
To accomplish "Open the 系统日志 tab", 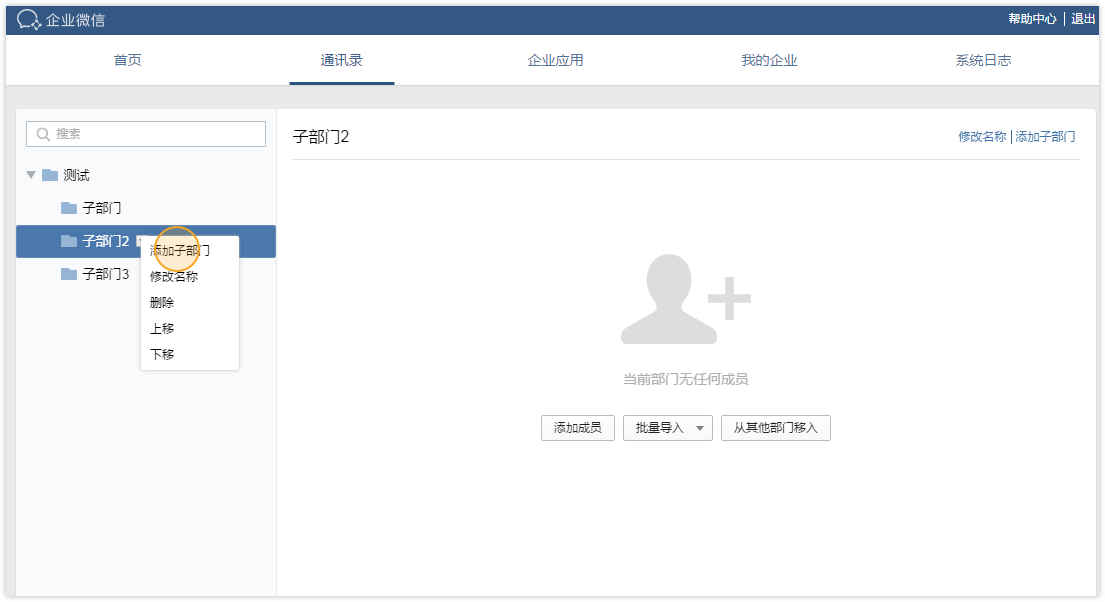I will pos(982,60).
